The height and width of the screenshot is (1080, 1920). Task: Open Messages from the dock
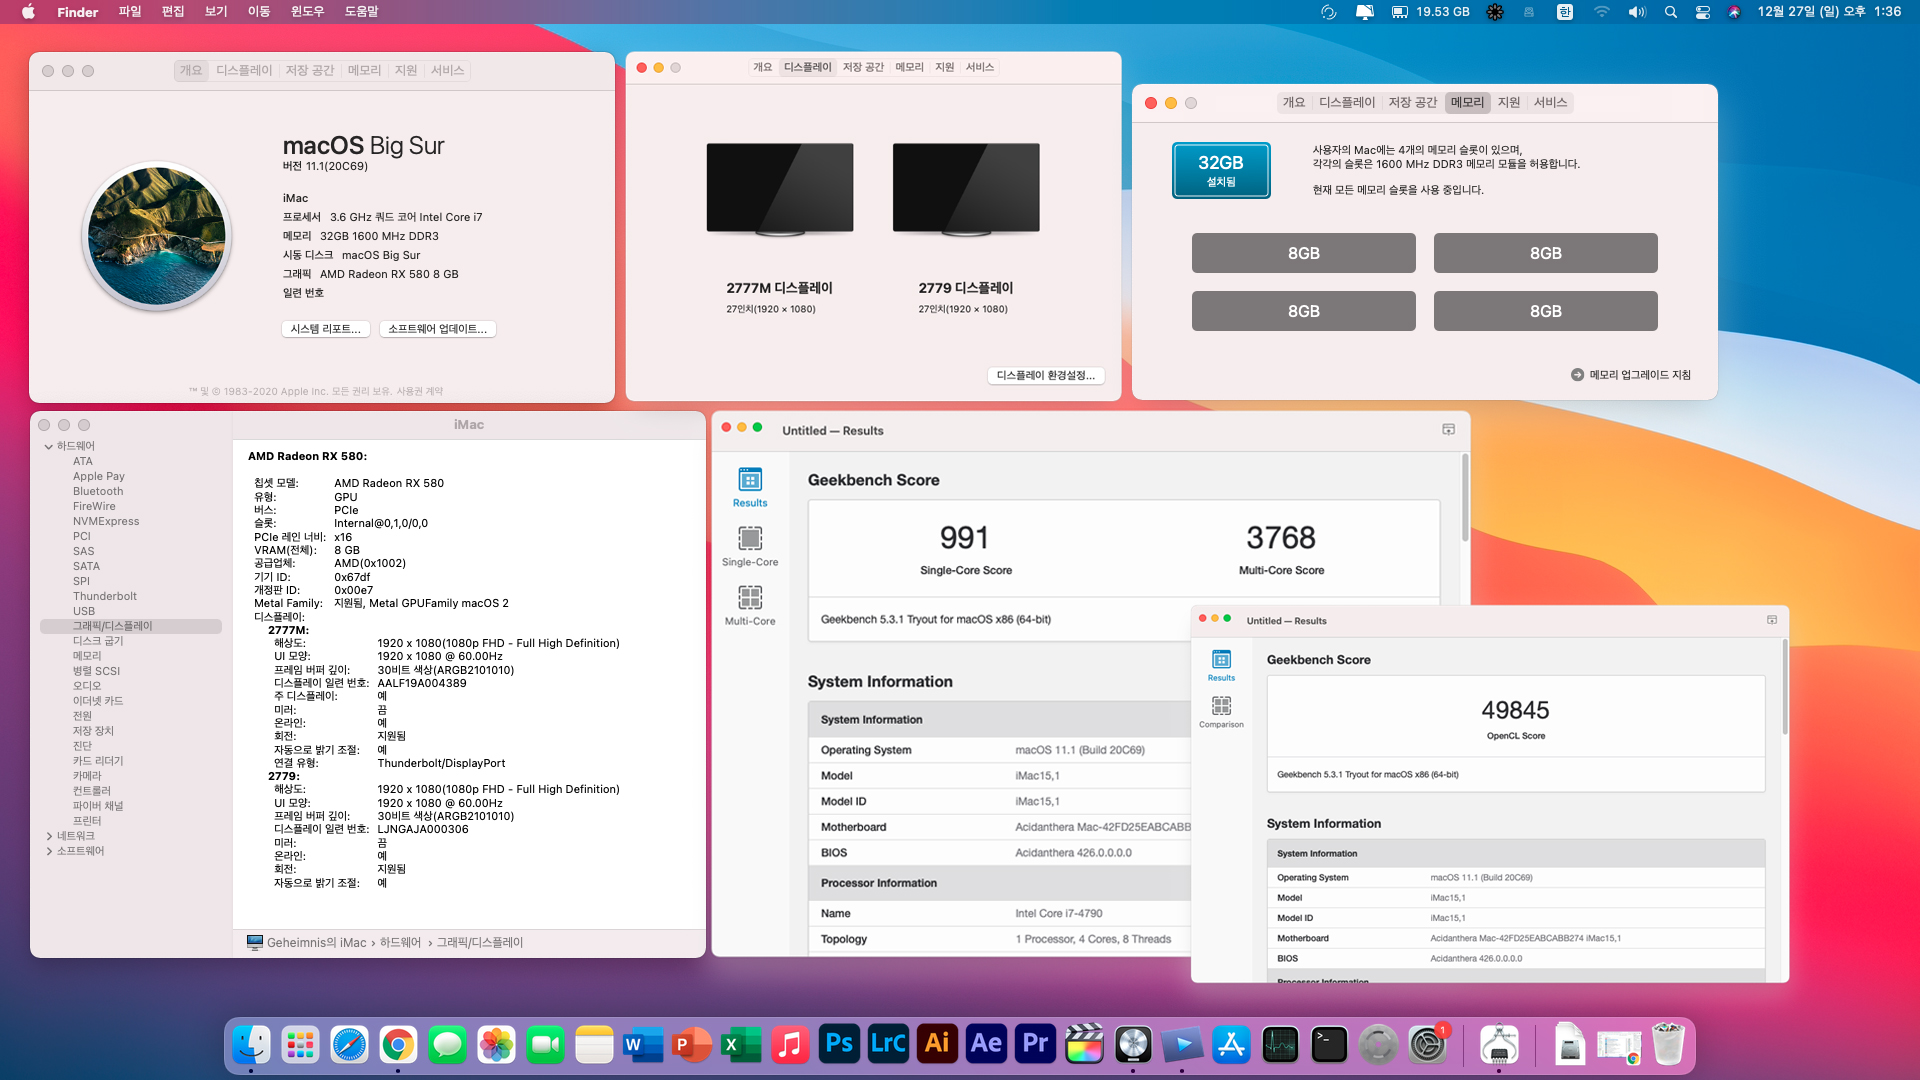(x=447, y=1045)
